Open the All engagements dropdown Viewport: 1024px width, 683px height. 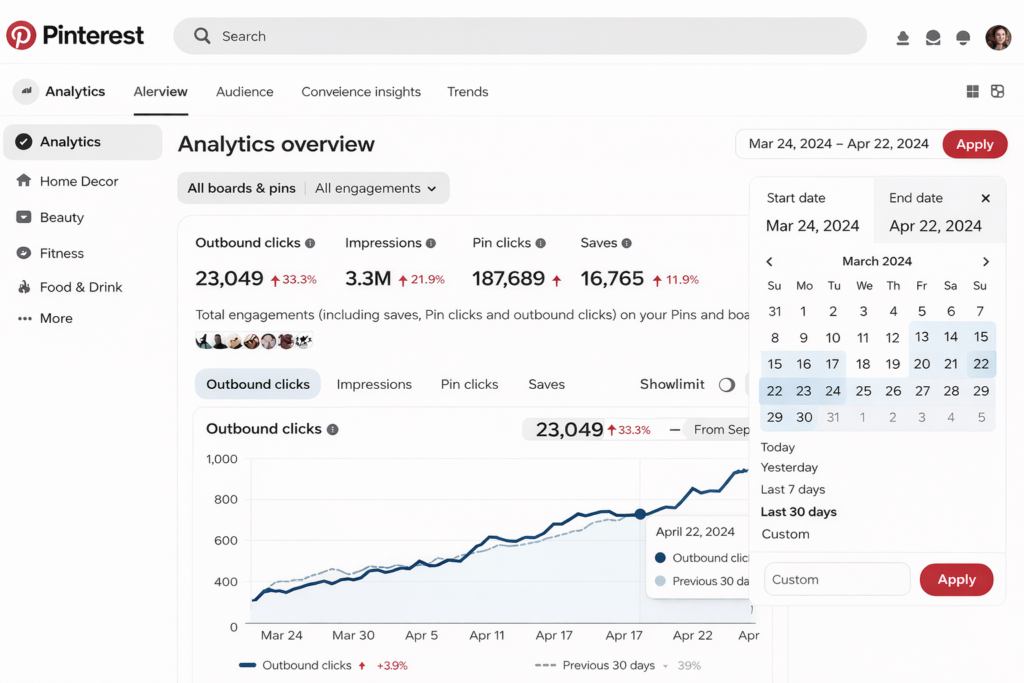tap(378, 188)
